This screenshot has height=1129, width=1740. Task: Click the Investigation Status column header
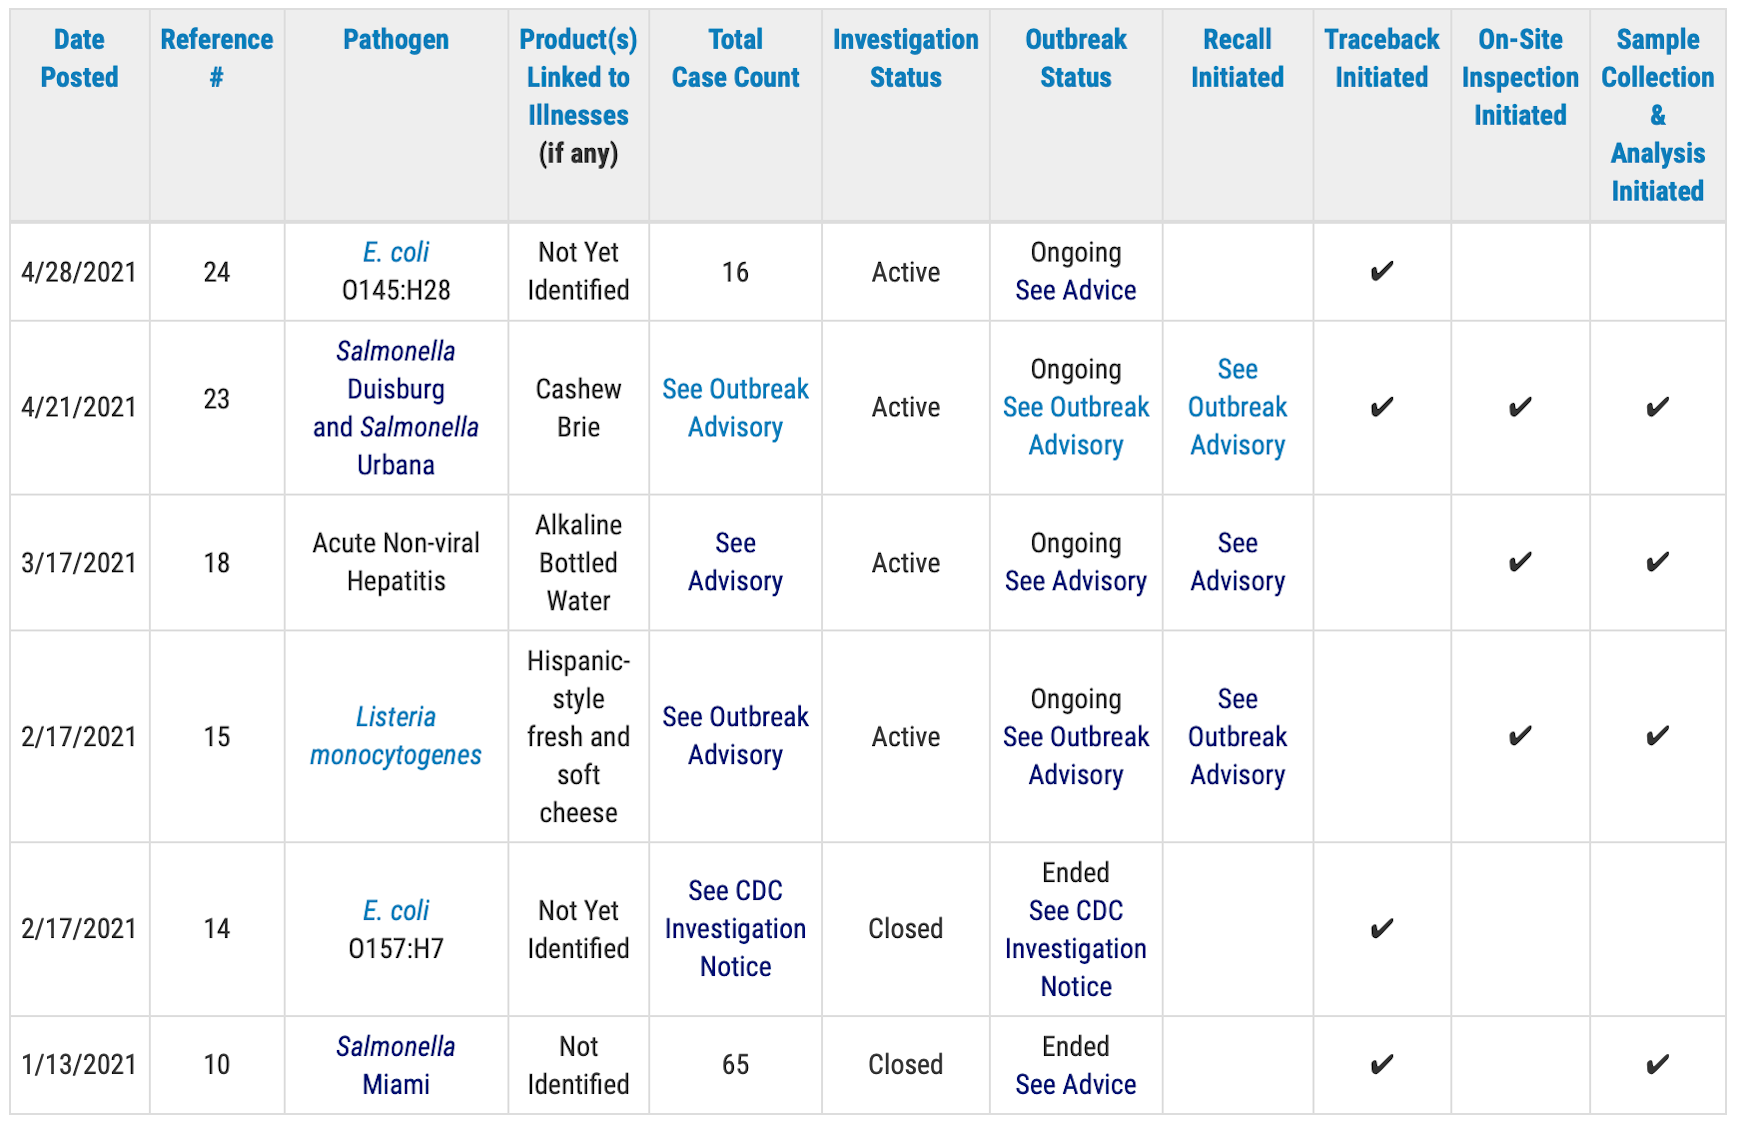pyautogui.click(x=905, y=58)
